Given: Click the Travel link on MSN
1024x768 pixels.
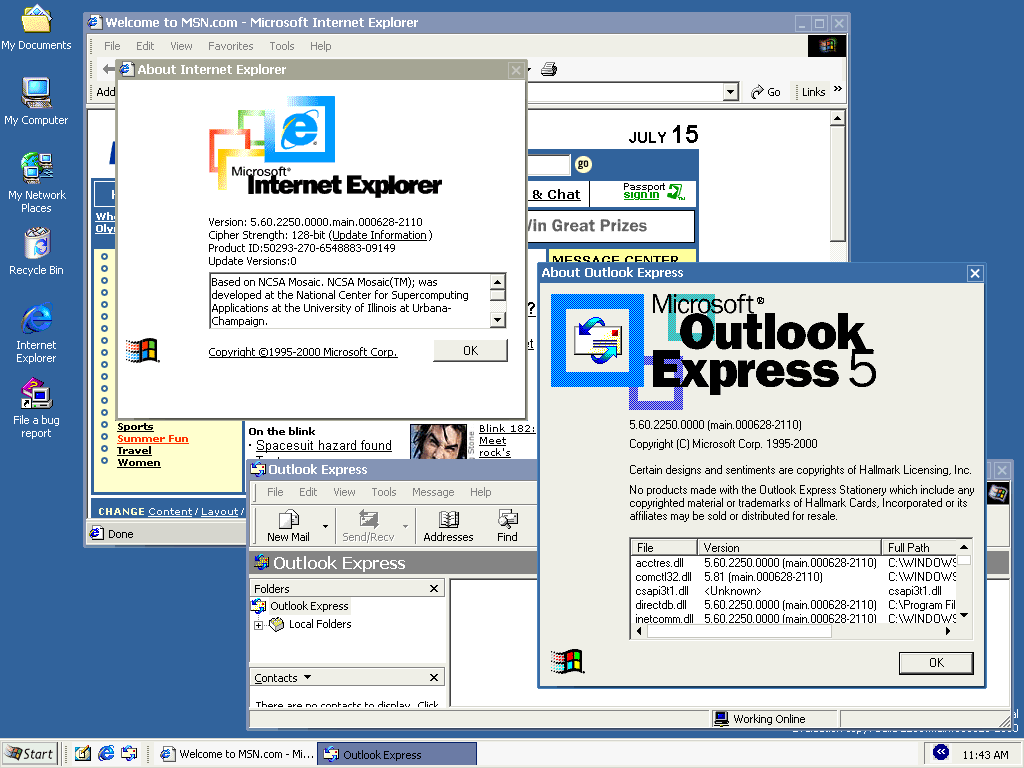Looking at the screenshot, I should coord(134,451).
